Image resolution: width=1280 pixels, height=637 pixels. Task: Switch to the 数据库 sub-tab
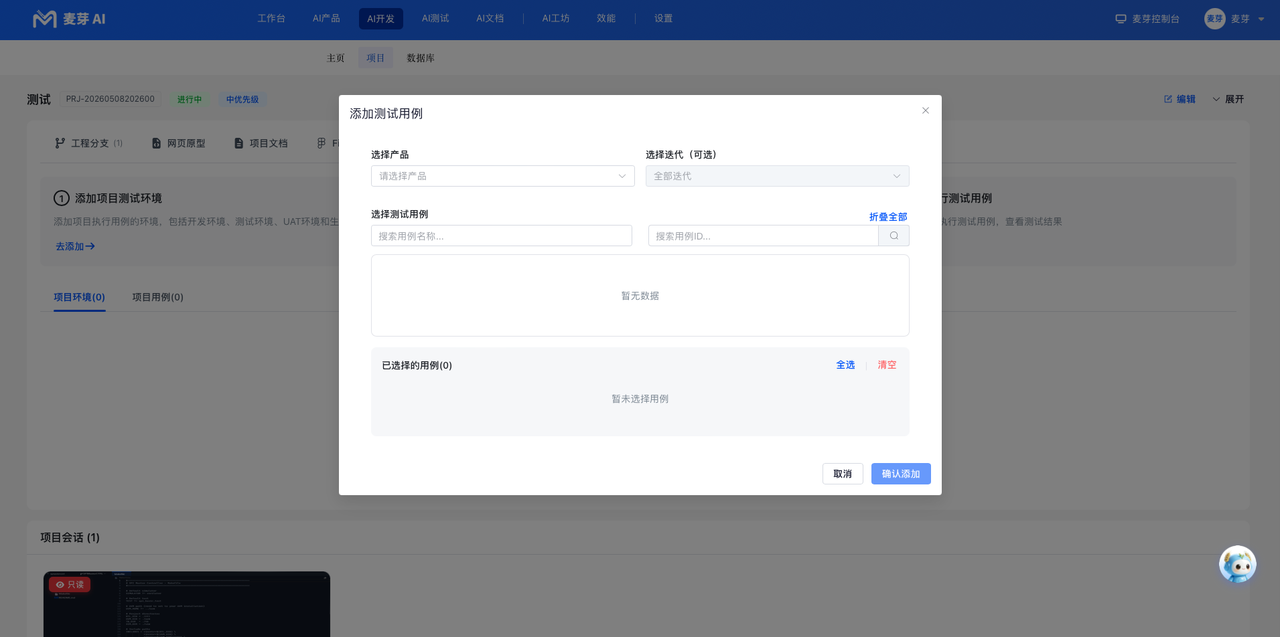pyautogui.click(x=421, y=58)
